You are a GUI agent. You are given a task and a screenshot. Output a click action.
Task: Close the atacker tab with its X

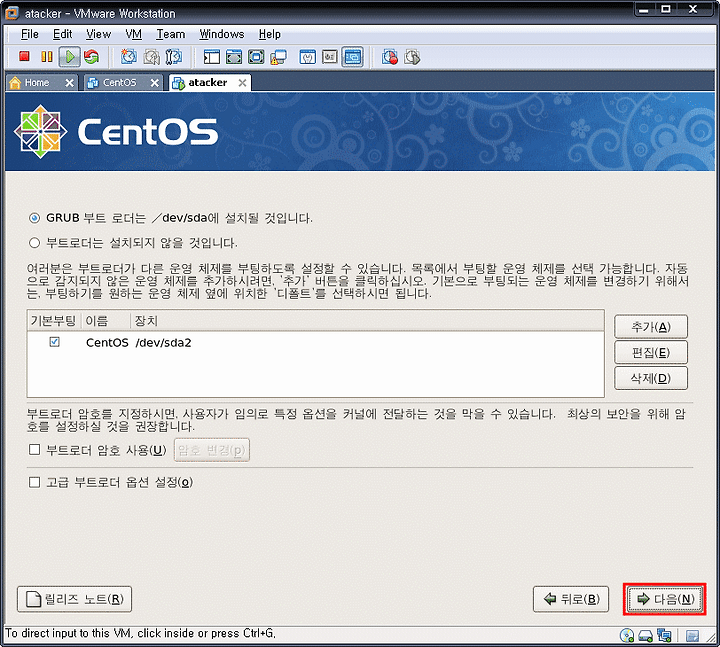click(242, 83)
